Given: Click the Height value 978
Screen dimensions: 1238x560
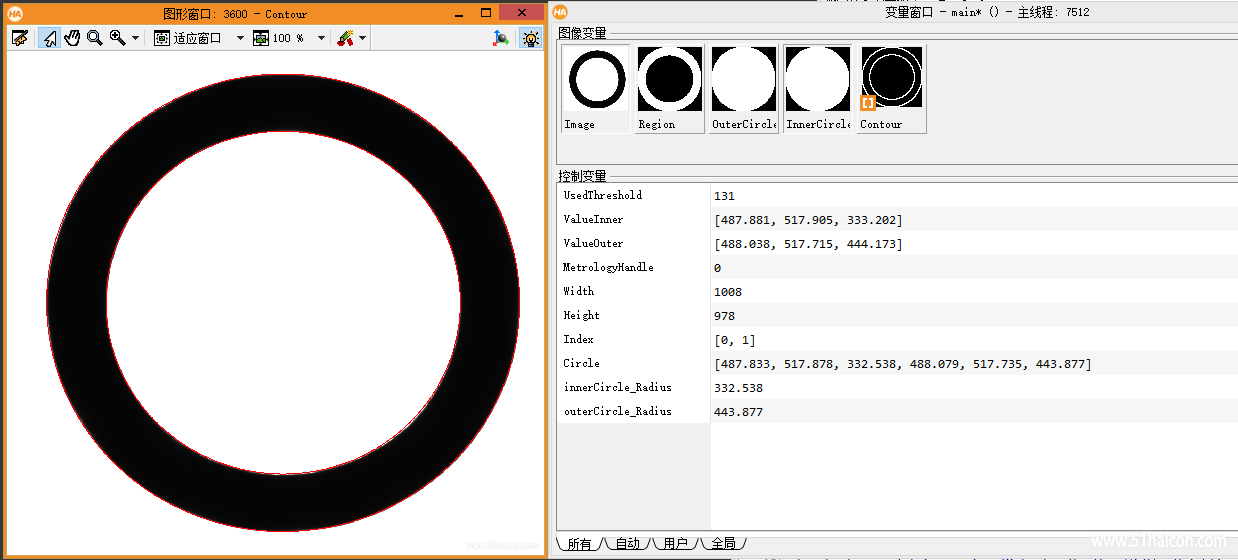Looking at the screenshot, I should 724,316.
